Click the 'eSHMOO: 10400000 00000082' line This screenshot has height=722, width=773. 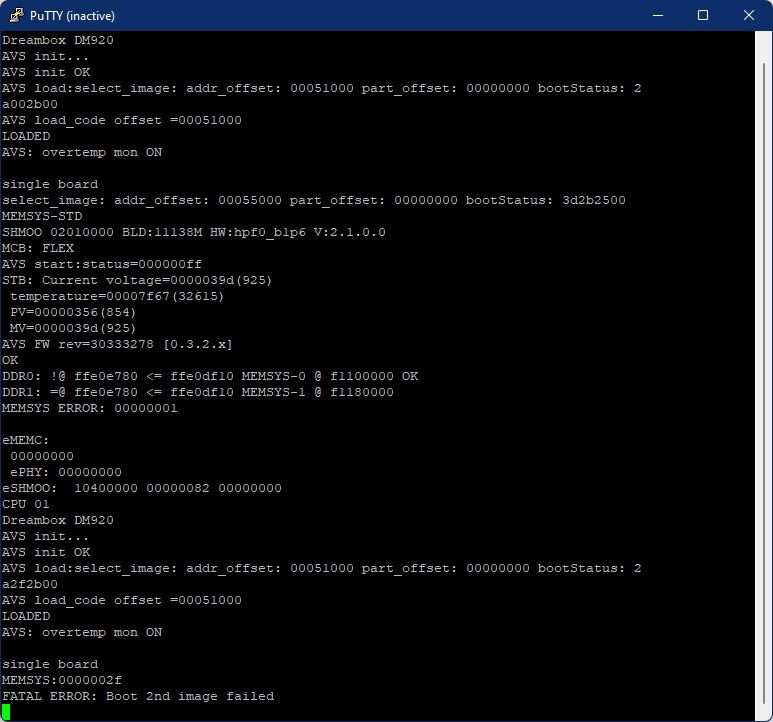point(142,488)
